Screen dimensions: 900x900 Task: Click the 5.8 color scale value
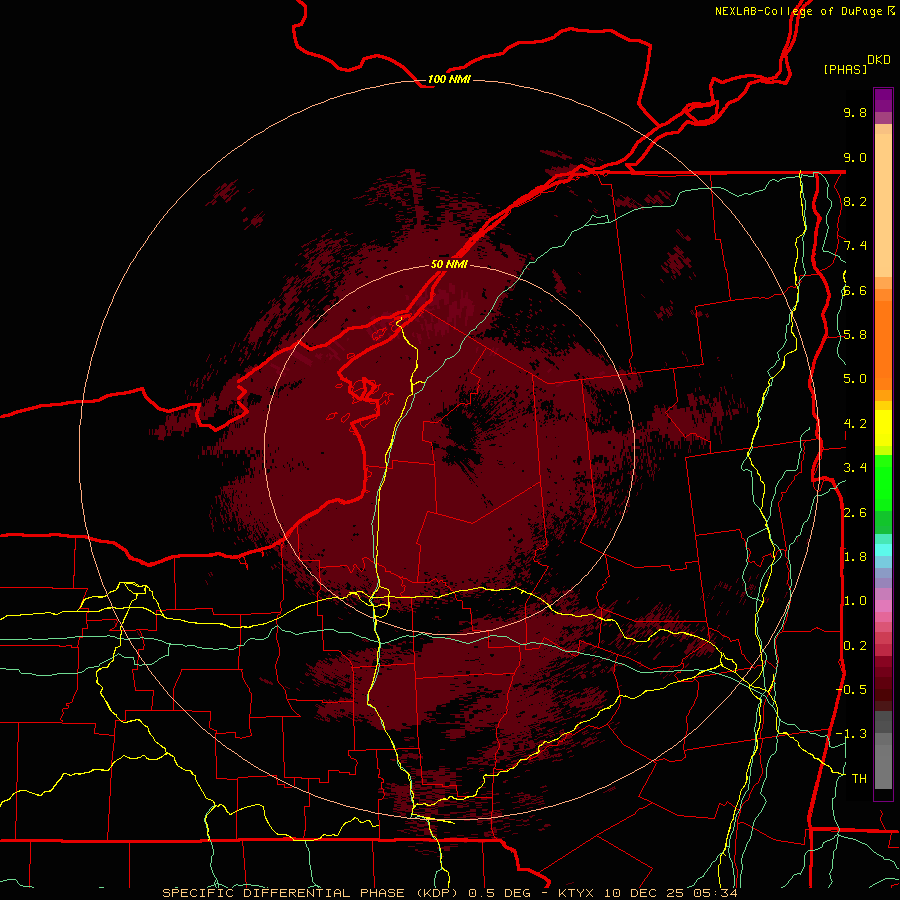pyautogui.click(x=855, y=335)
